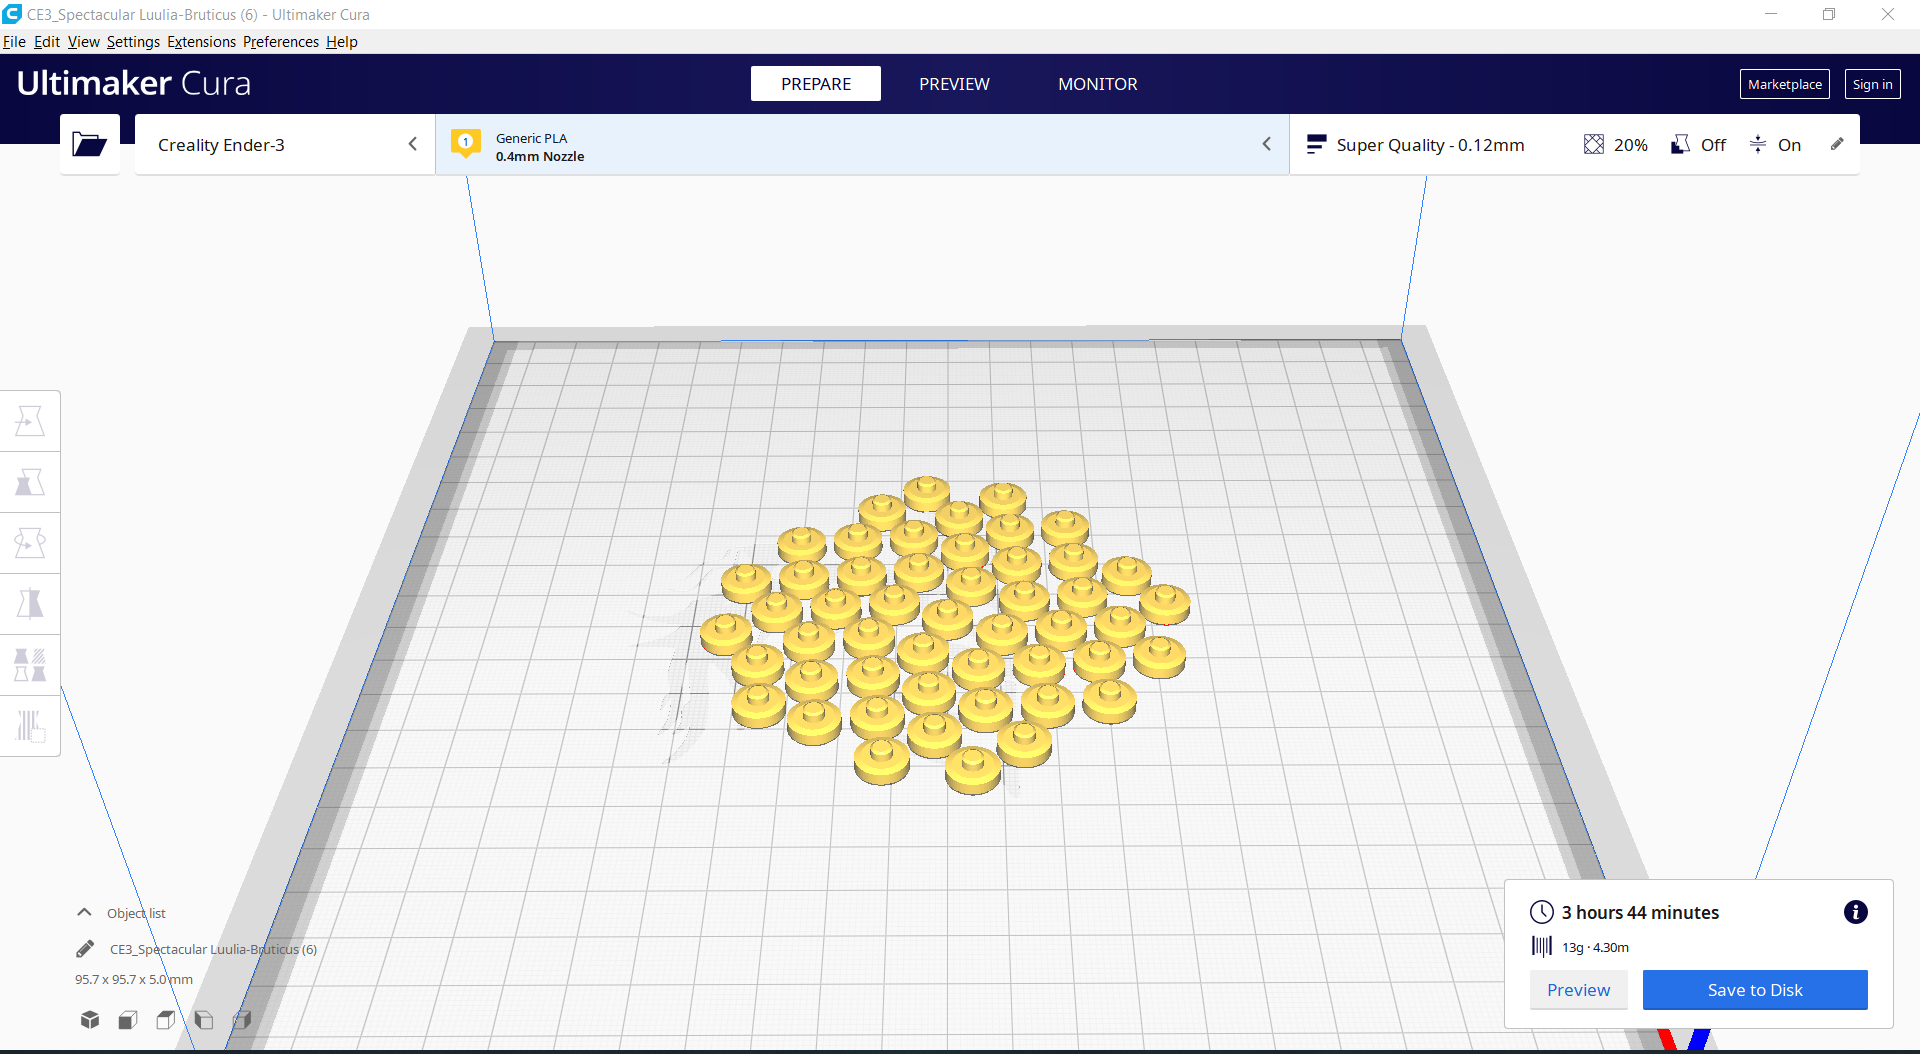Click the extruder 1 material icon
Viewport: 1920px width, 1054px height.
point(465,143)
